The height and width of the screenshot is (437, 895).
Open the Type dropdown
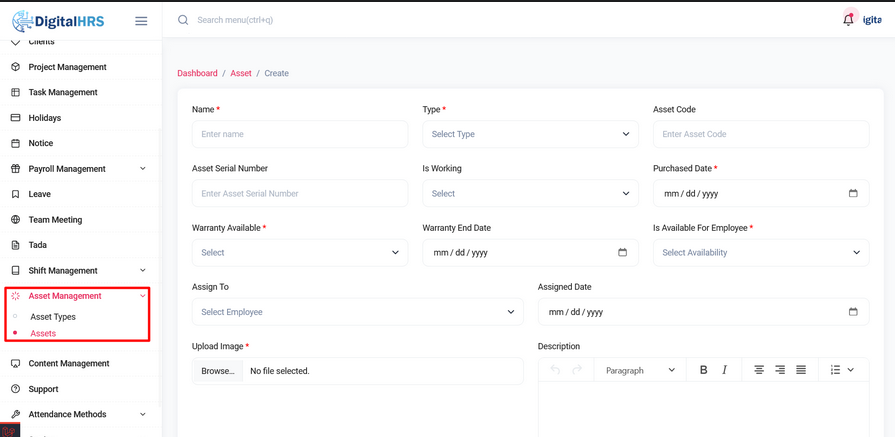click(x=530, y=134)
